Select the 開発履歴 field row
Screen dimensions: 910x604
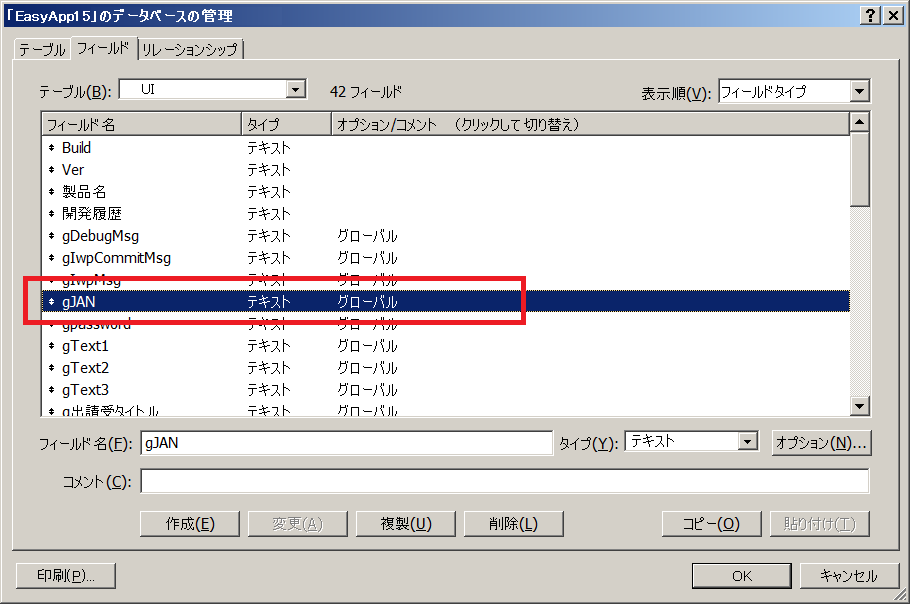pos(446,214)
